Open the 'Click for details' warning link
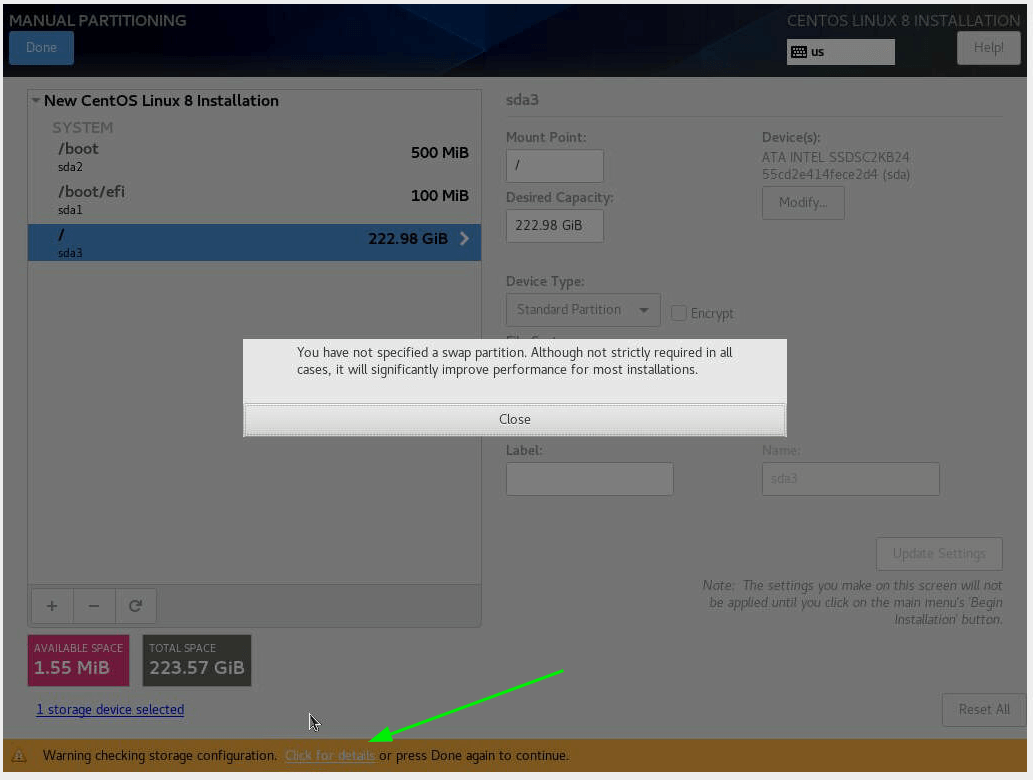Image resolution: width=1033 pixels, height=780 pixels. point(329,756)
